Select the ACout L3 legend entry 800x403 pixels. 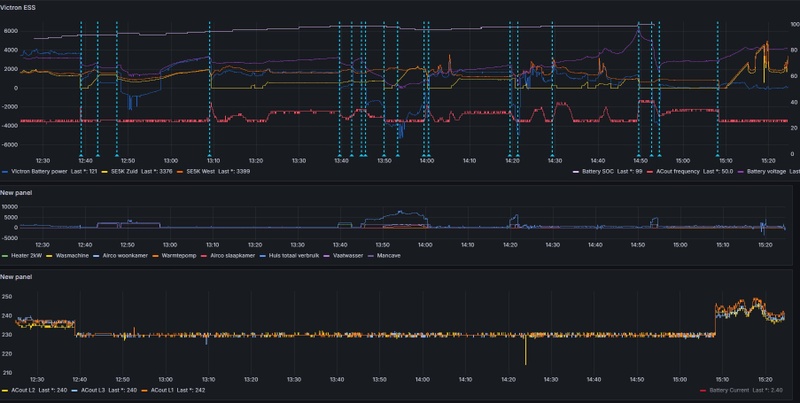click(x=91, y=390)
